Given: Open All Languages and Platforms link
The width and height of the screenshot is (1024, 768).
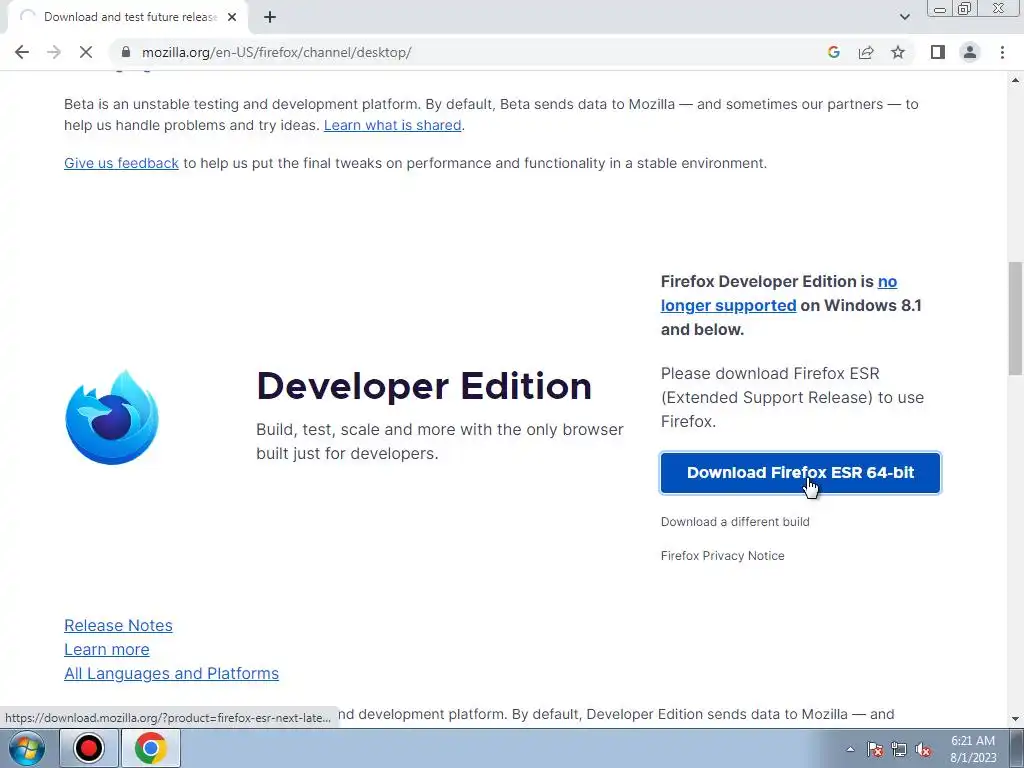Looking at the screenshot, I should point(171,673).
